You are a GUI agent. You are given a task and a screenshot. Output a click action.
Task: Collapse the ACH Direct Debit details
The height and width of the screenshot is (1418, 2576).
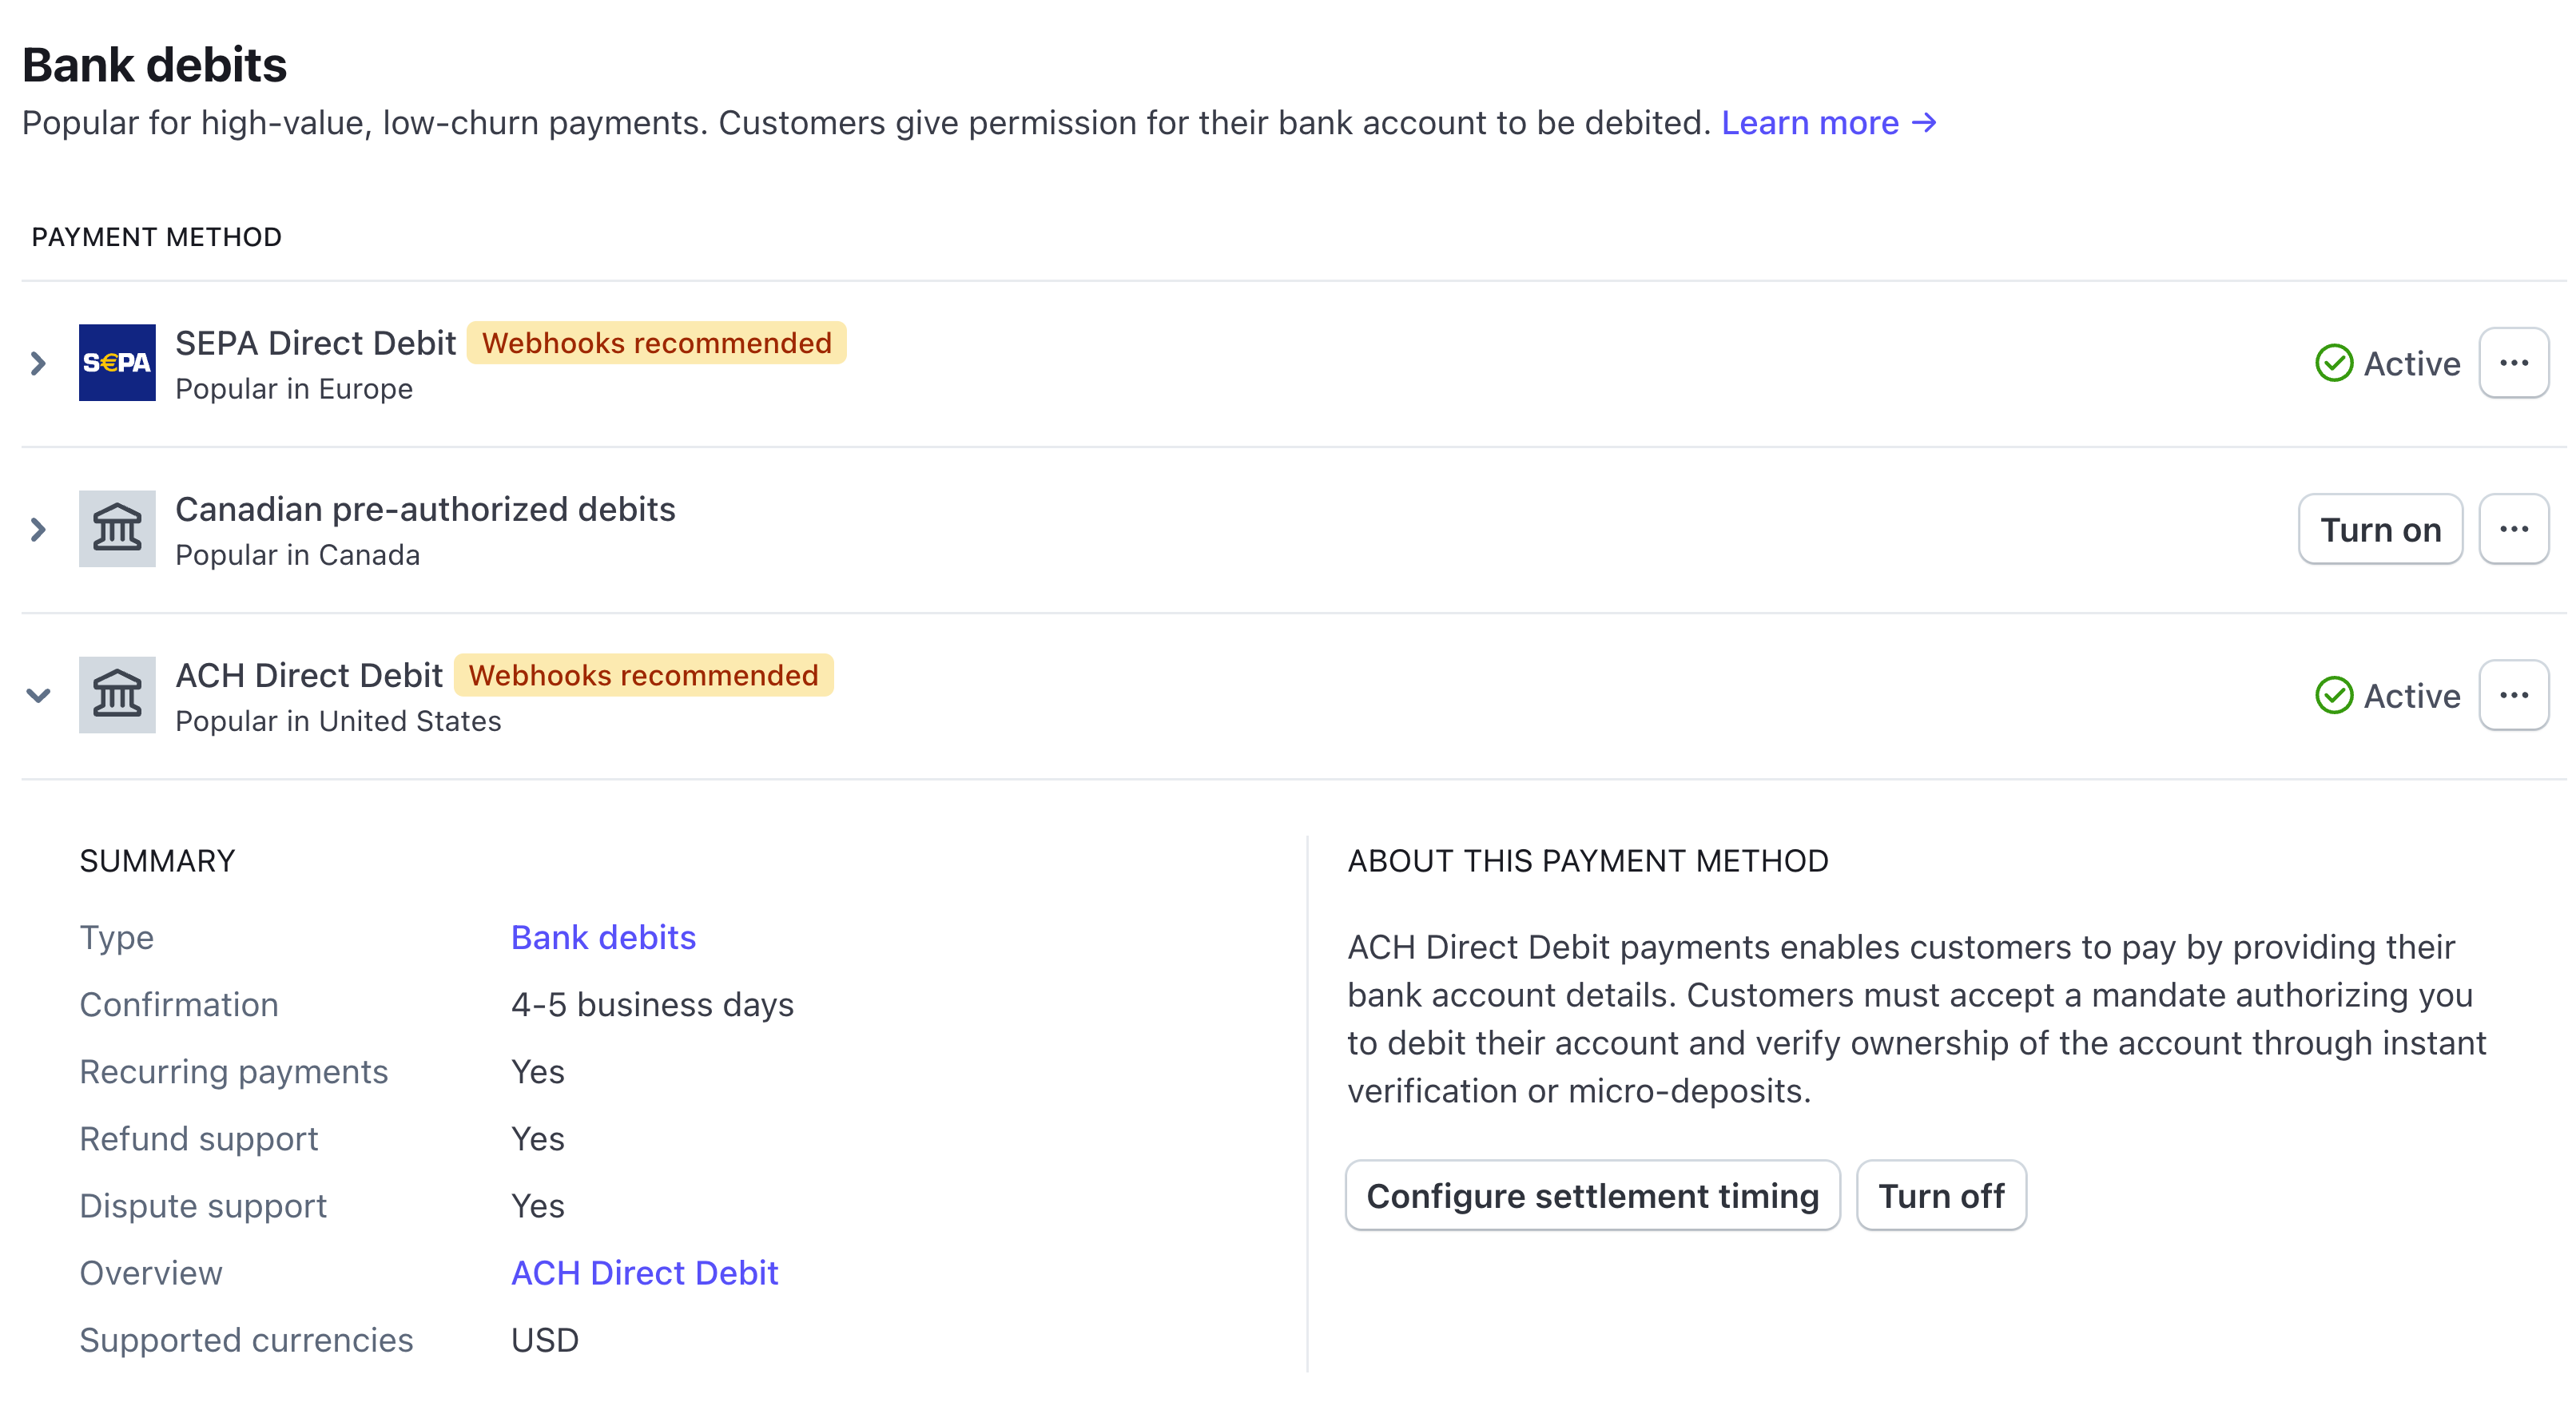pyautogui.click(x=38, y=695)
